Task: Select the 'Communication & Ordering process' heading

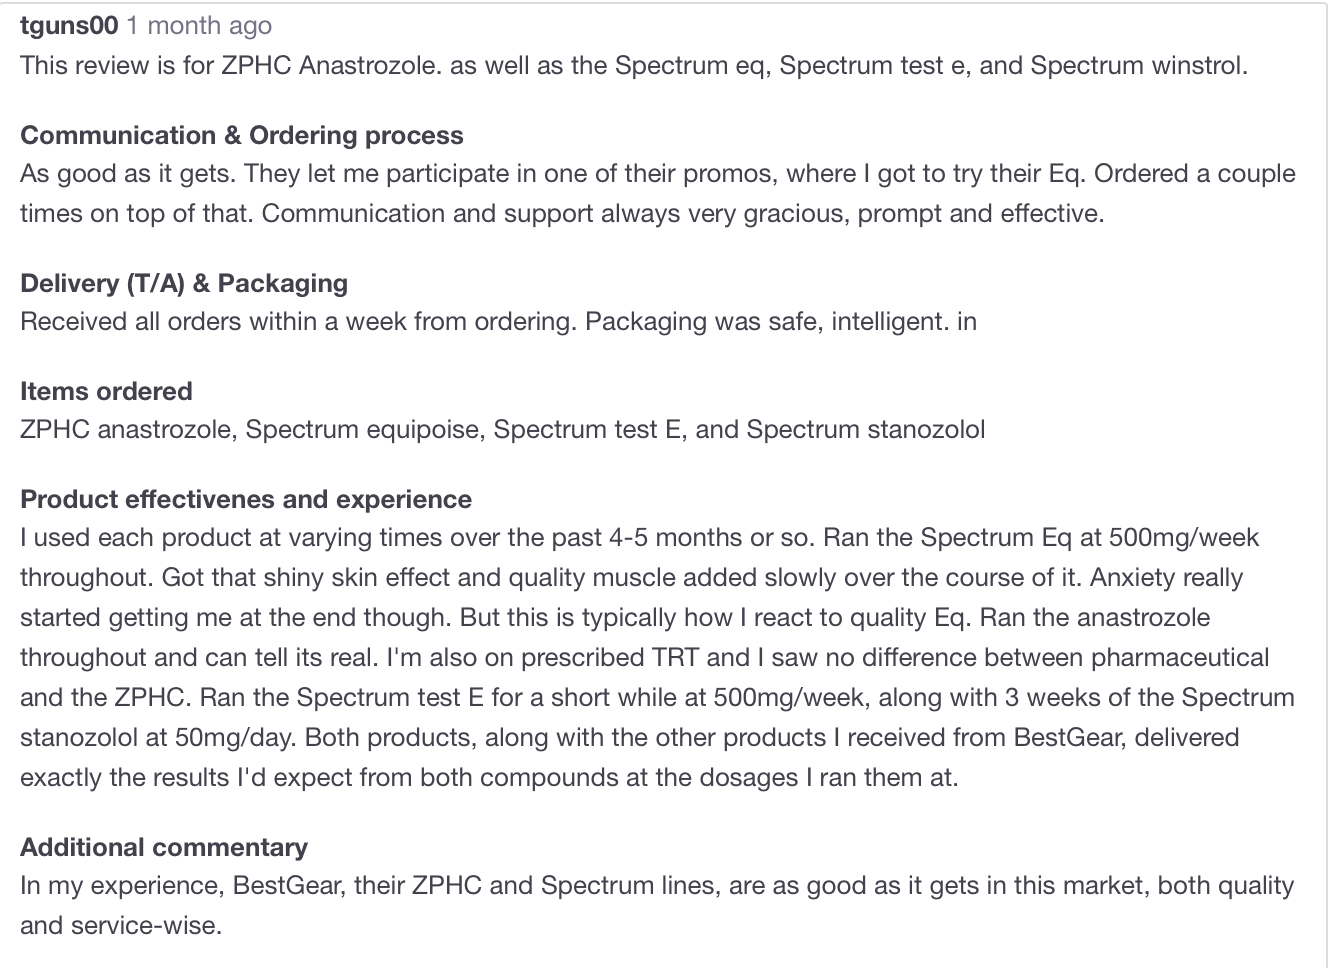Action: pos(242,135)
